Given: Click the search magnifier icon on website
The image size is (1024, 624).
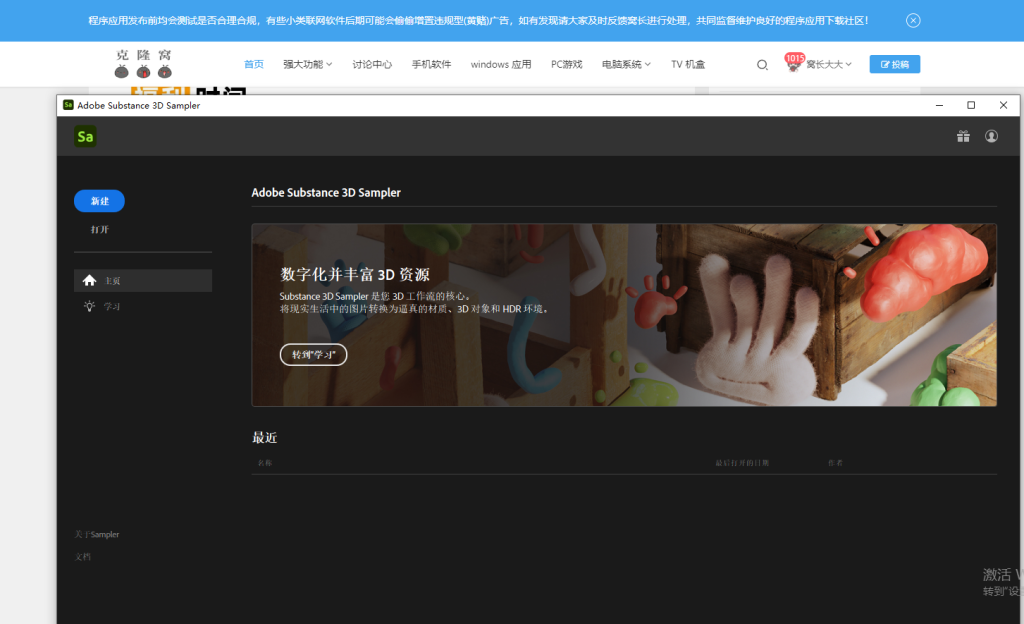Looking at the screenshot, I should 762,65.
